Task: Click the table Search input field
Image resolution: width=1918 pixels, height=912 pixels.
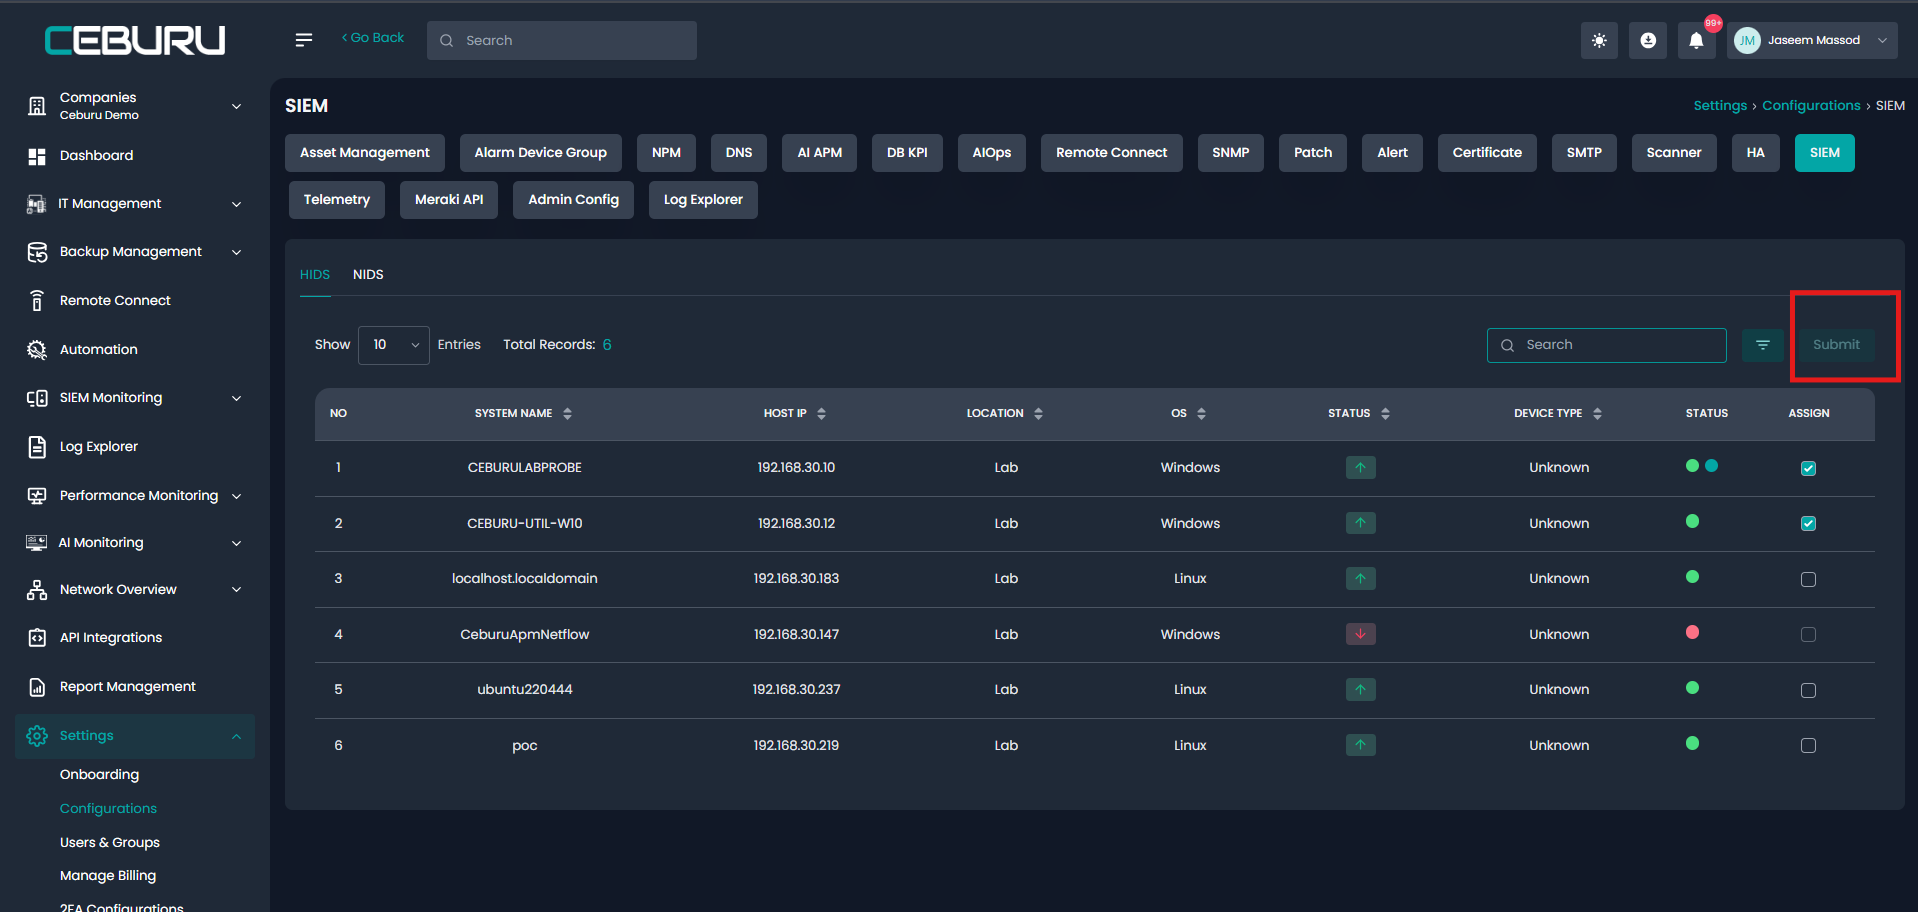Action: (1607, 345)
